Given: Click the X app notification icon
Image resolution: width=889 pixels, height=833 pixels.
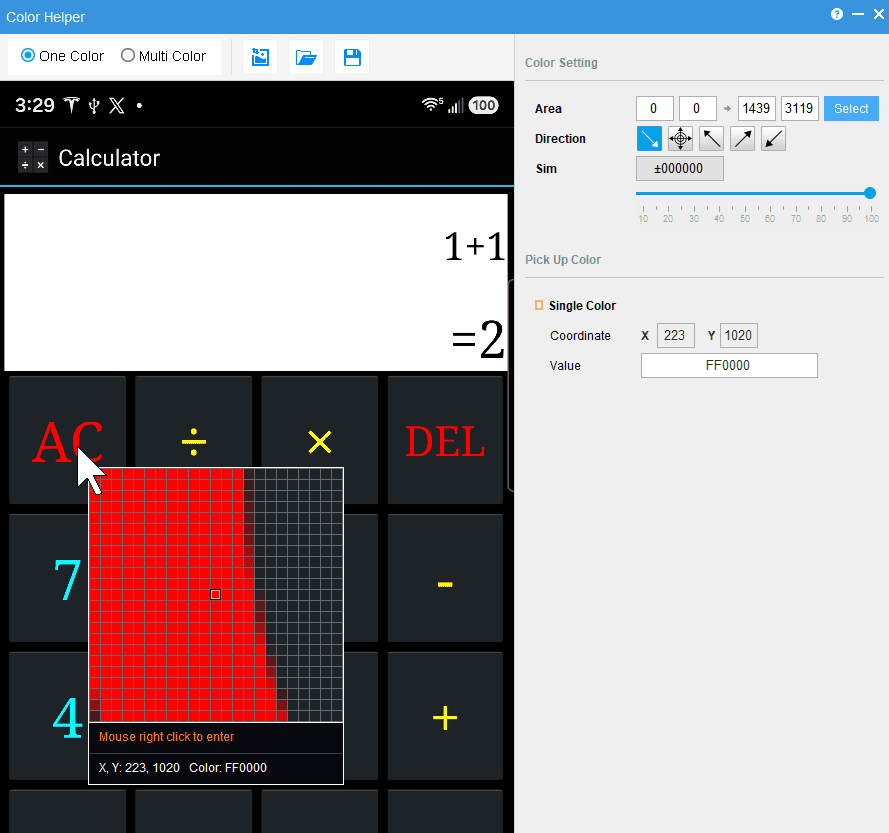Looking at the screenshot, I should 117,105.
